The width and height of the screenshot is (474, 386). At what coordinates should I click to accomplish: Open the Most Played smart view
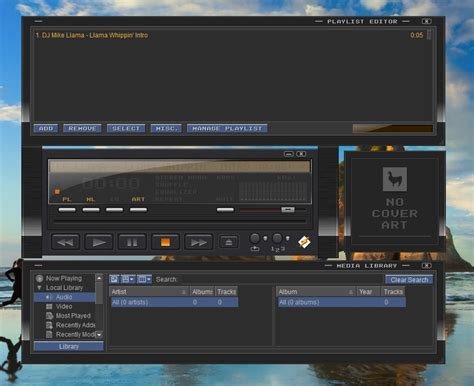click(73, 316)
